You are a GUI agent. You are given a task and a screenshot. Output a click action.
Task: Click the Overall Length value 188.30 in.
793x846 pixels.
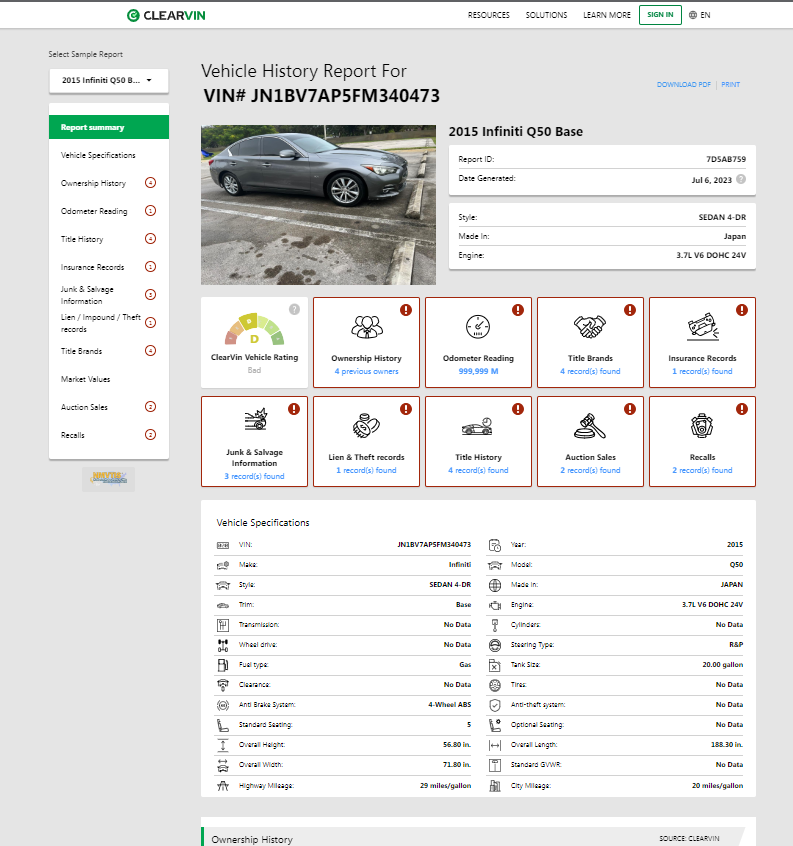(x=727, y=745)
